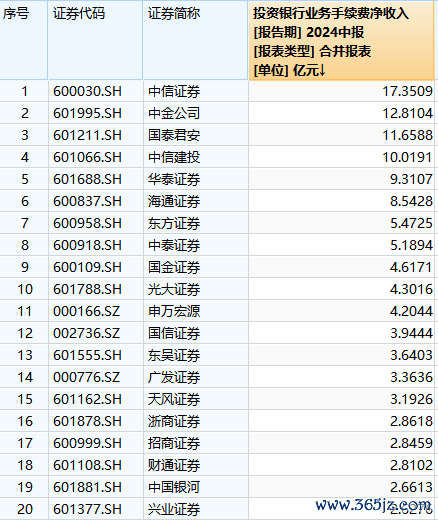This screenshot has height=520, width=438.
Task: Select value cell 10.0191
Action: [342, 157]
